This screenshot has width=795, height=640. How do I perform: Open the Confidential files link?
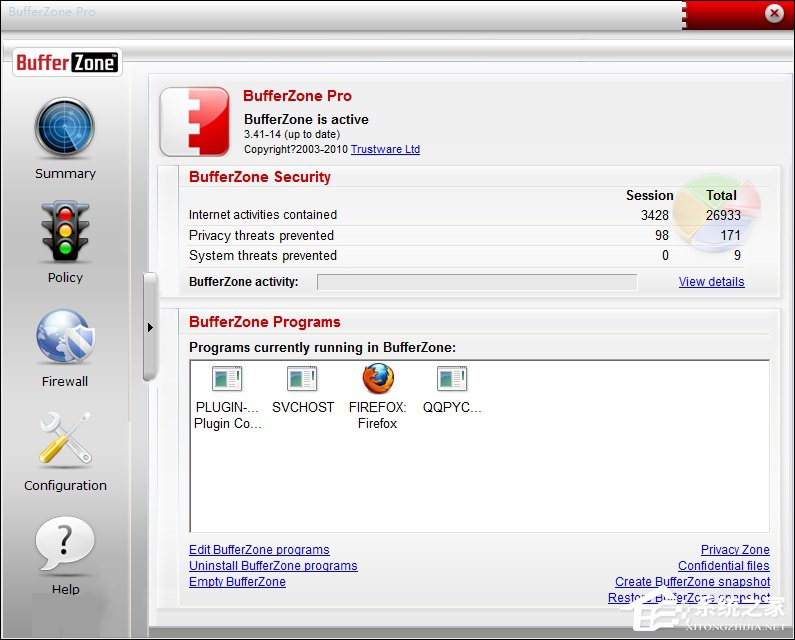click(x=724, y=565)
